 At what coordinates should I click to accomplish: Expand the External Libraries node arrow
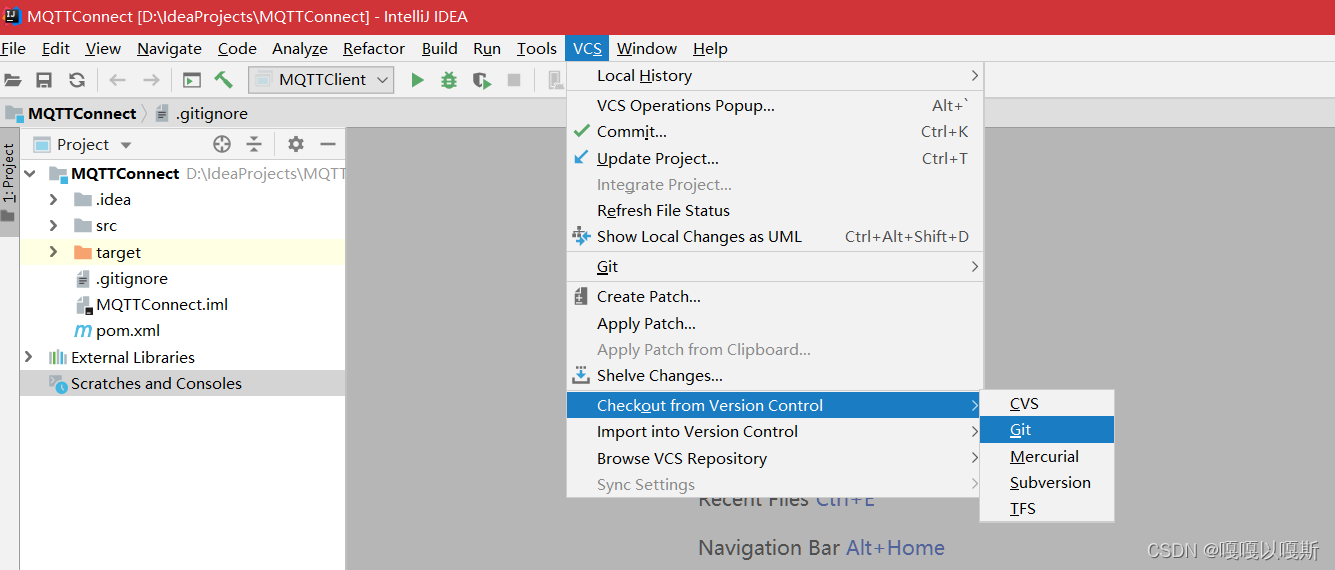point(28,357)
